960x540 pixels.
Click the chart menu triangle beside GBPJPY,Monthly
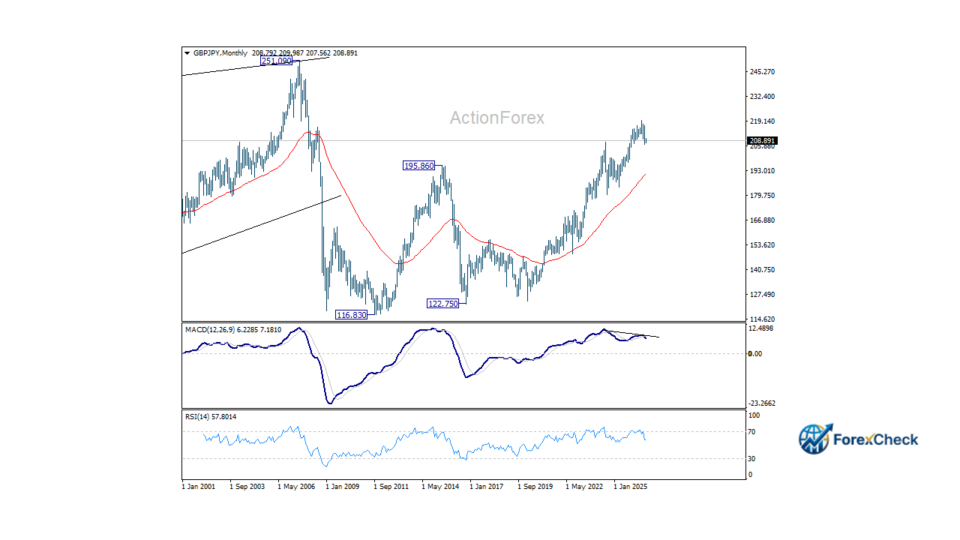pos(187,53)
